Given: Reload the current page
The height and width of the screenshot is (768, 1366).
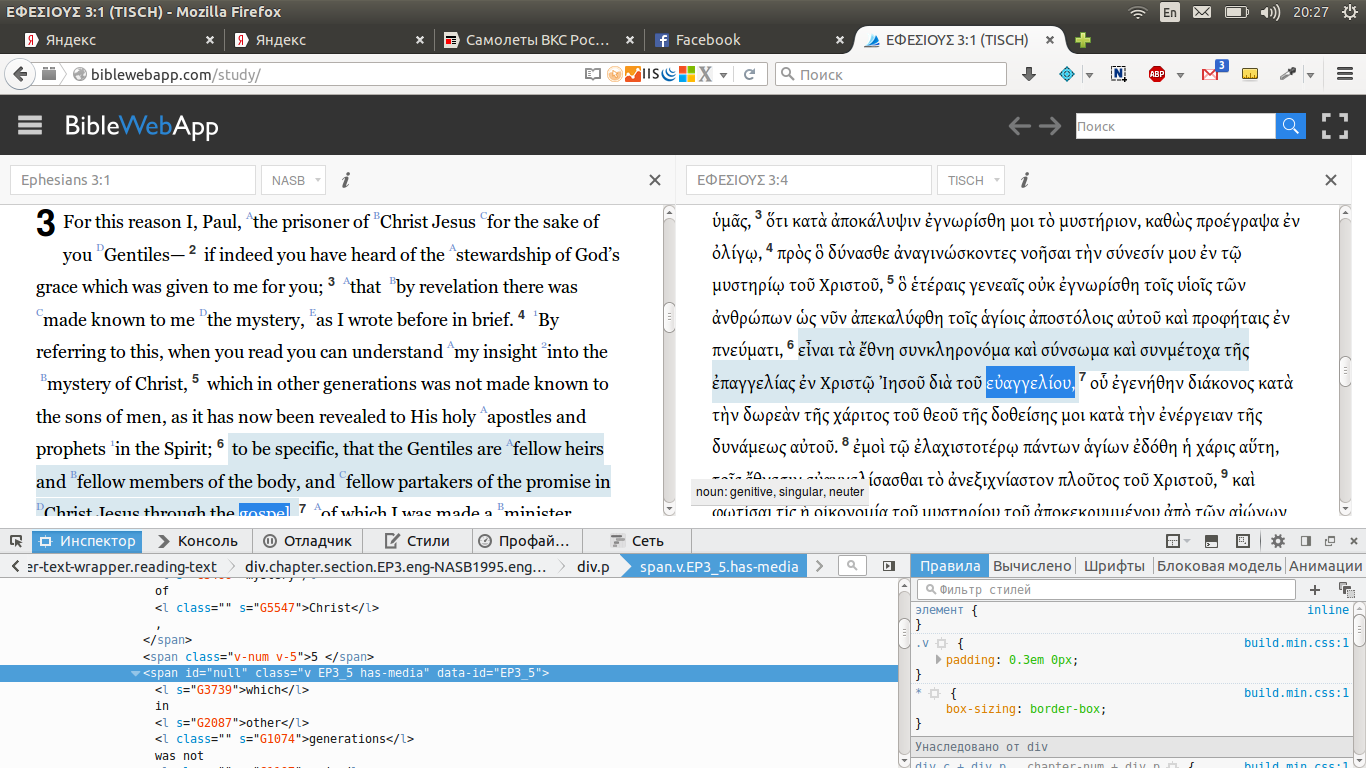Looking at the screenshot, I should tap(749, 74).
